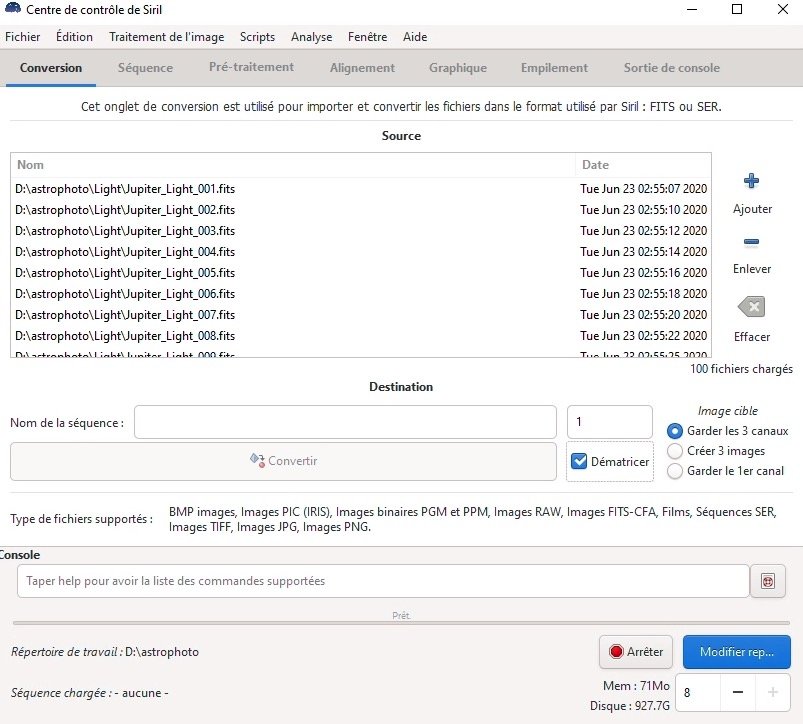Select Garder les 3 canaux option
803x724 pixels.
coord(674,431)
